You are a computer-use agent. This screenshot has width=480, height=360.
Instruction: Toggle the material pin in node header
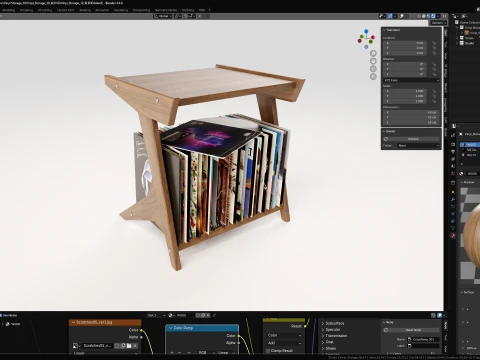tap(214, 315)
